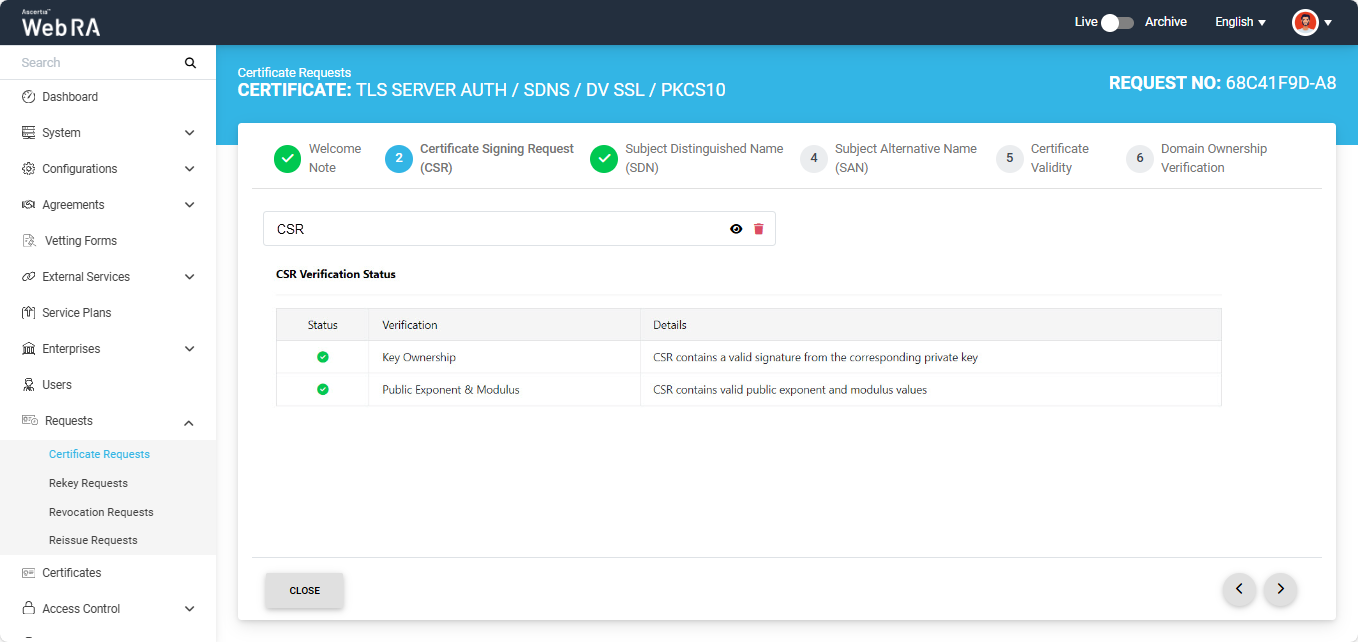The height and width of the screenshot is (642, 1358).
Task: Select Rekey Requests in sidebar
Action: (x=88, y=483)
